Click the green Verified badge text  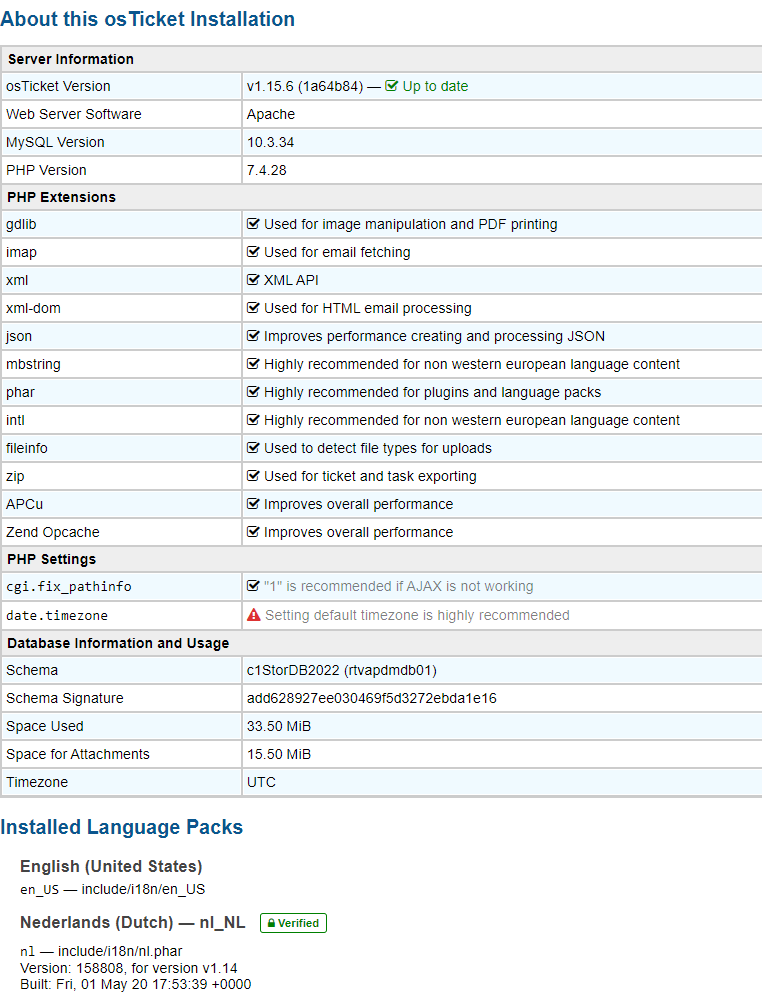(x=298, y=923)
